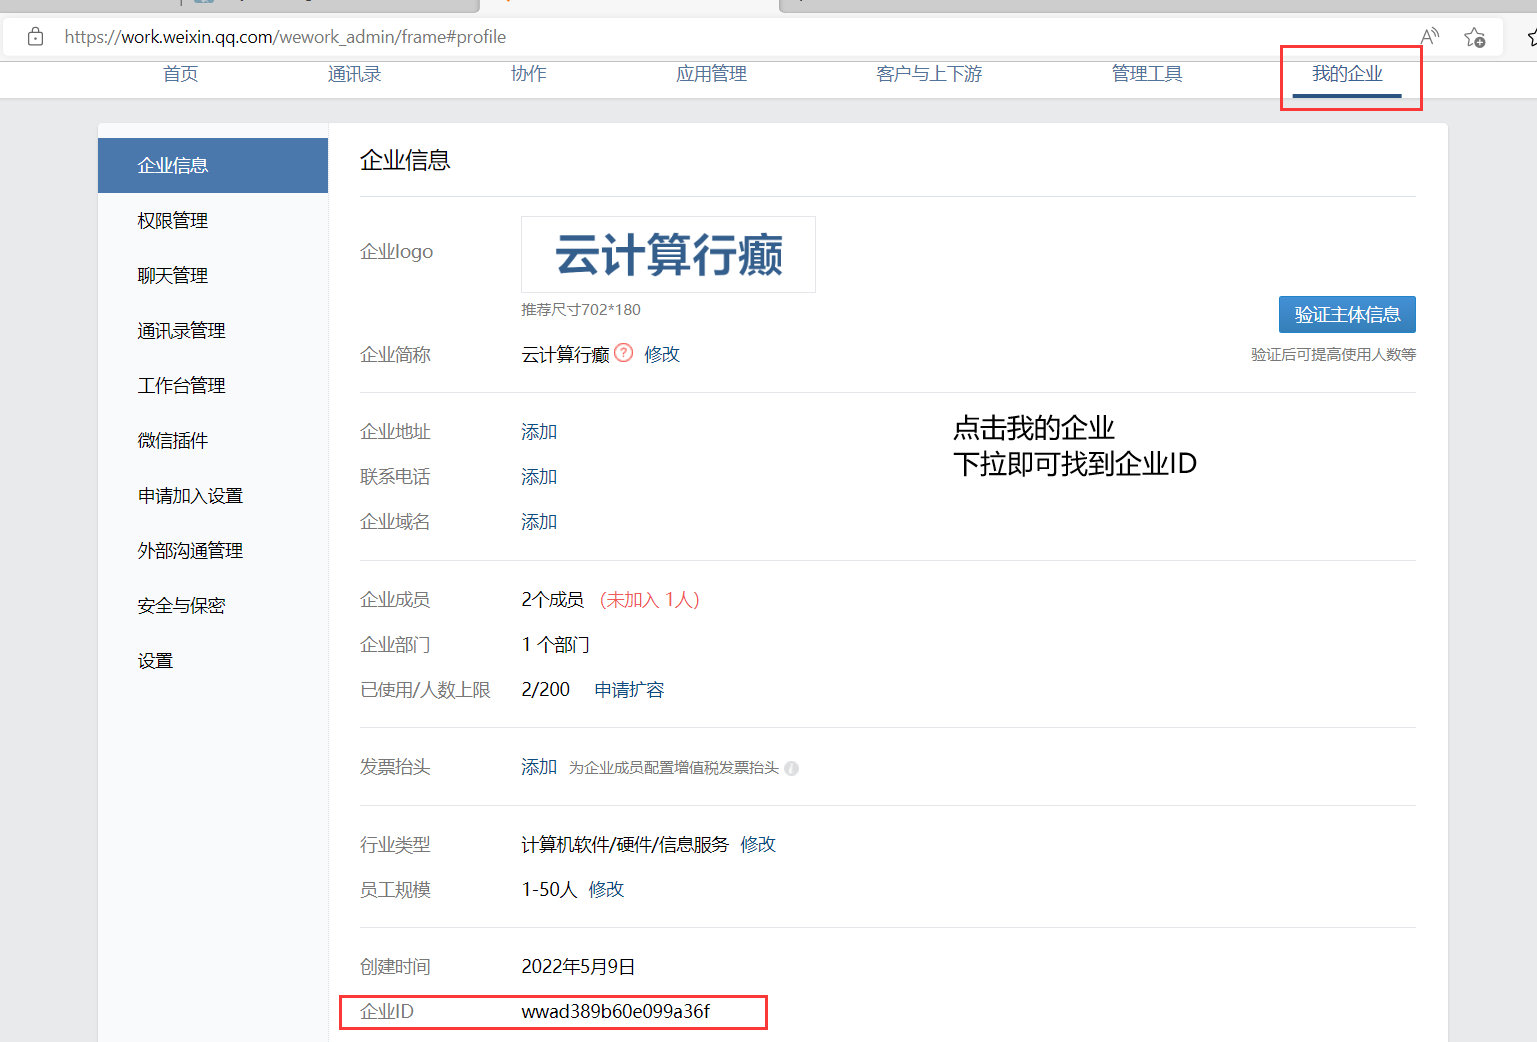This screenshot has height=1042, width=1537.
Task: Click the 1 个部门 department count
Action: [556, 645]
